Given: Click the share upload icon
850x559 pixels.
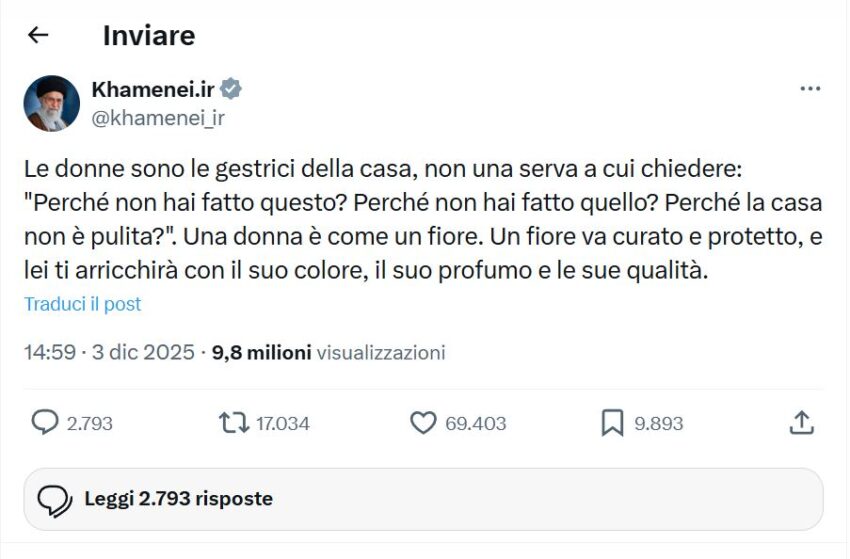Looking at the screenshot, I should pos(801,423).
